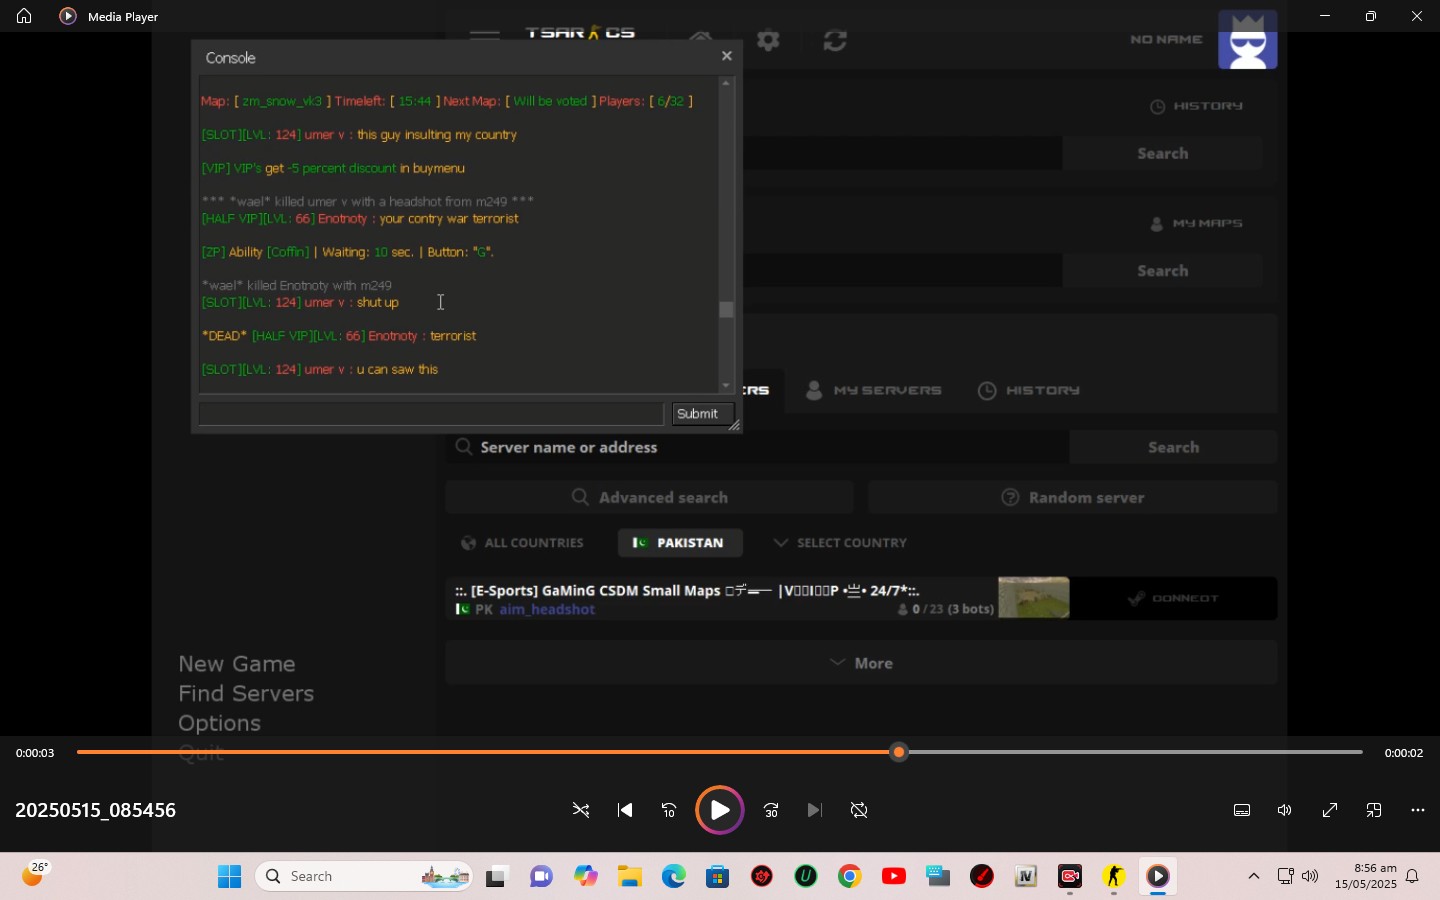Image resolution: width=1440 pixels, height=900 pixels.
Task: Show hidden system tray icons
Action: click(1255, 877)
